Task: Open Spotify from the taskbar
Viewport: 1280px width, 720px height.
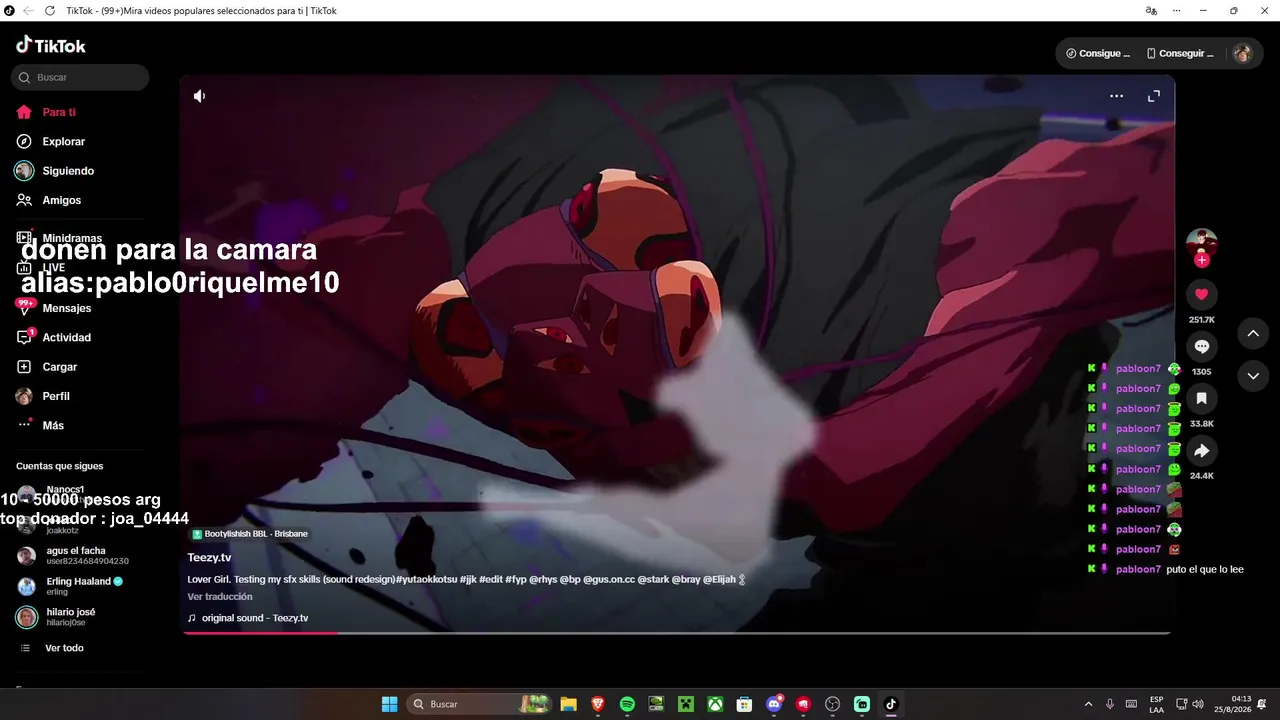Action: pyautogui.click(x=627, y=704)
